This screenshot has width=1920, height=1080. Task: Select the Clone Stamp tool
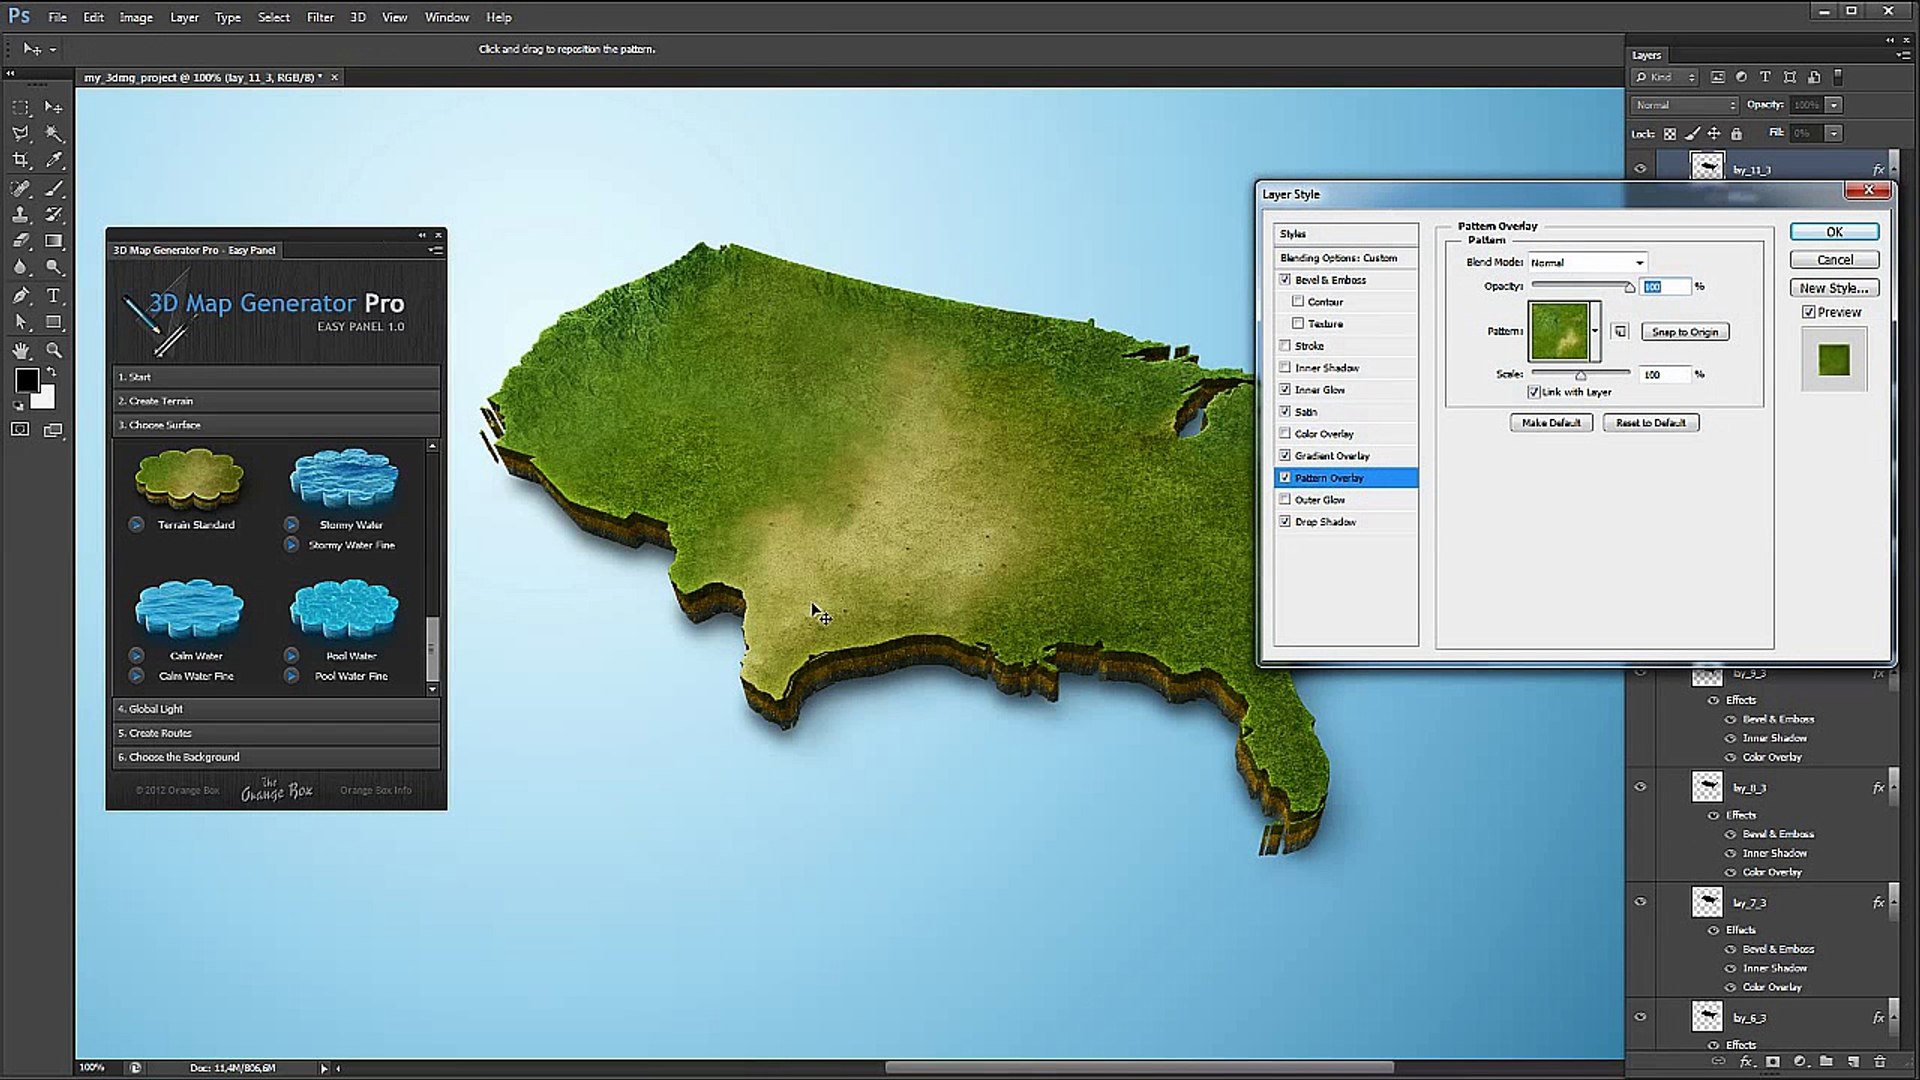coord(20,214)
